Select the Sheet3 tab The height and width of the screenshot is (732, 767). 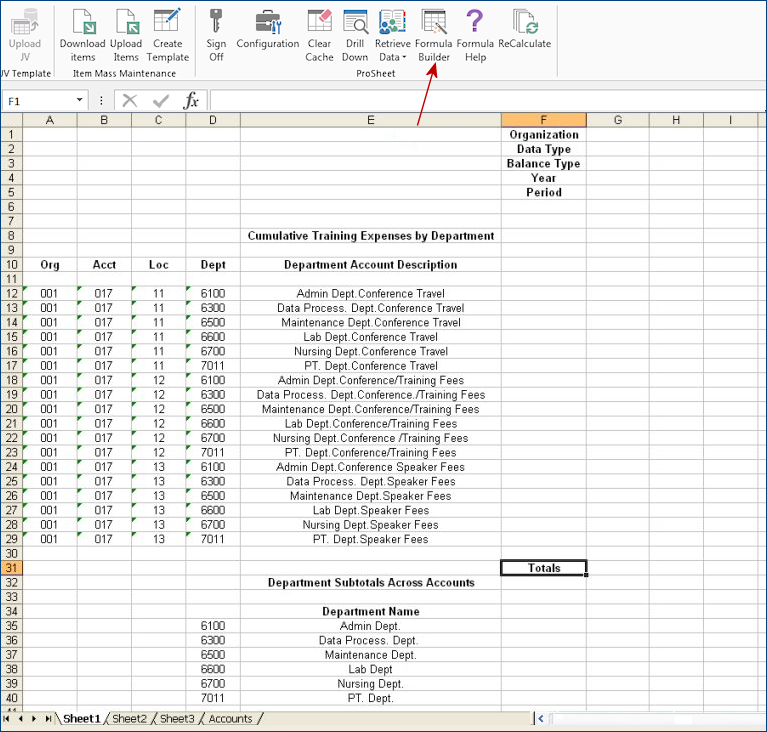coord(177,718)
